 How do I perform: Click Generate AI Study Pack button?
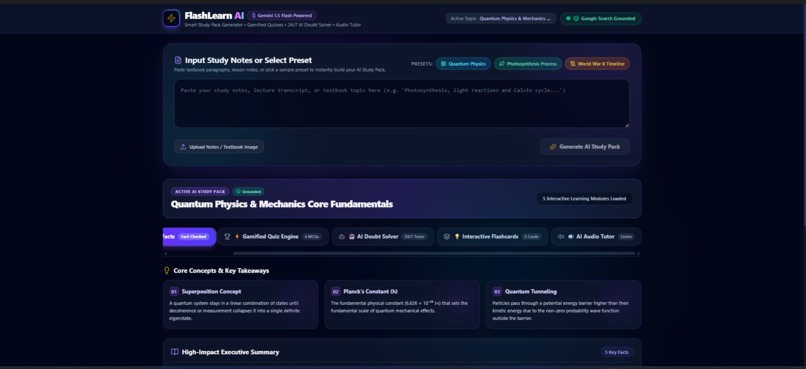(x=585, y=146)
